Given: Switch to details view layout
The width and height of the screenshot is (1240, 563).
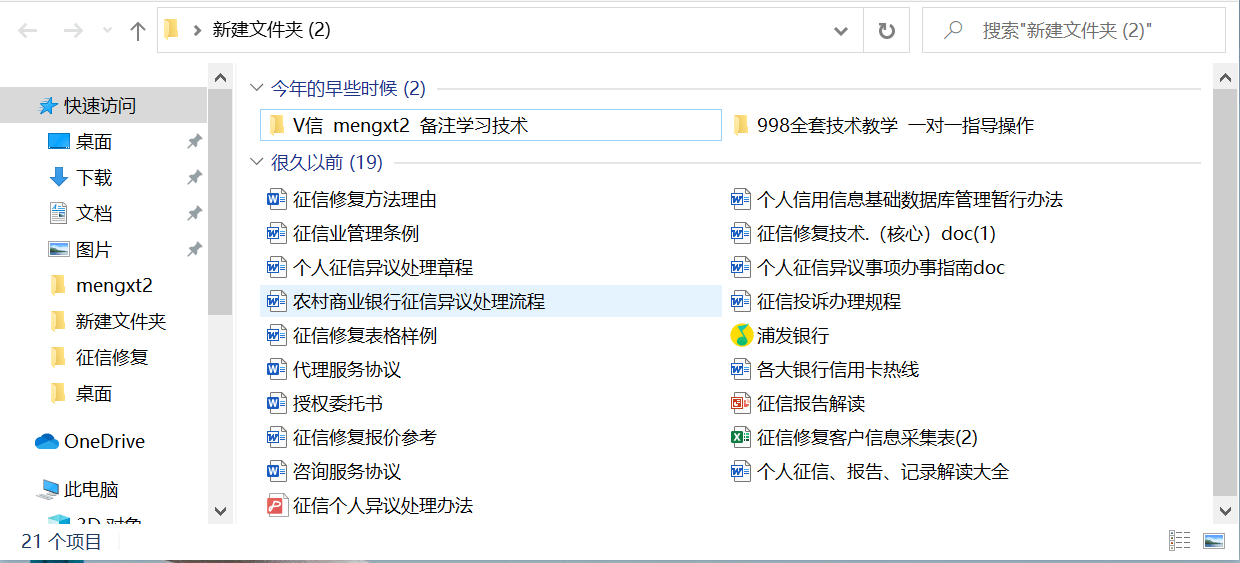Looking at the screenshot, I should pyautogui.click(x=1180, y=541).
